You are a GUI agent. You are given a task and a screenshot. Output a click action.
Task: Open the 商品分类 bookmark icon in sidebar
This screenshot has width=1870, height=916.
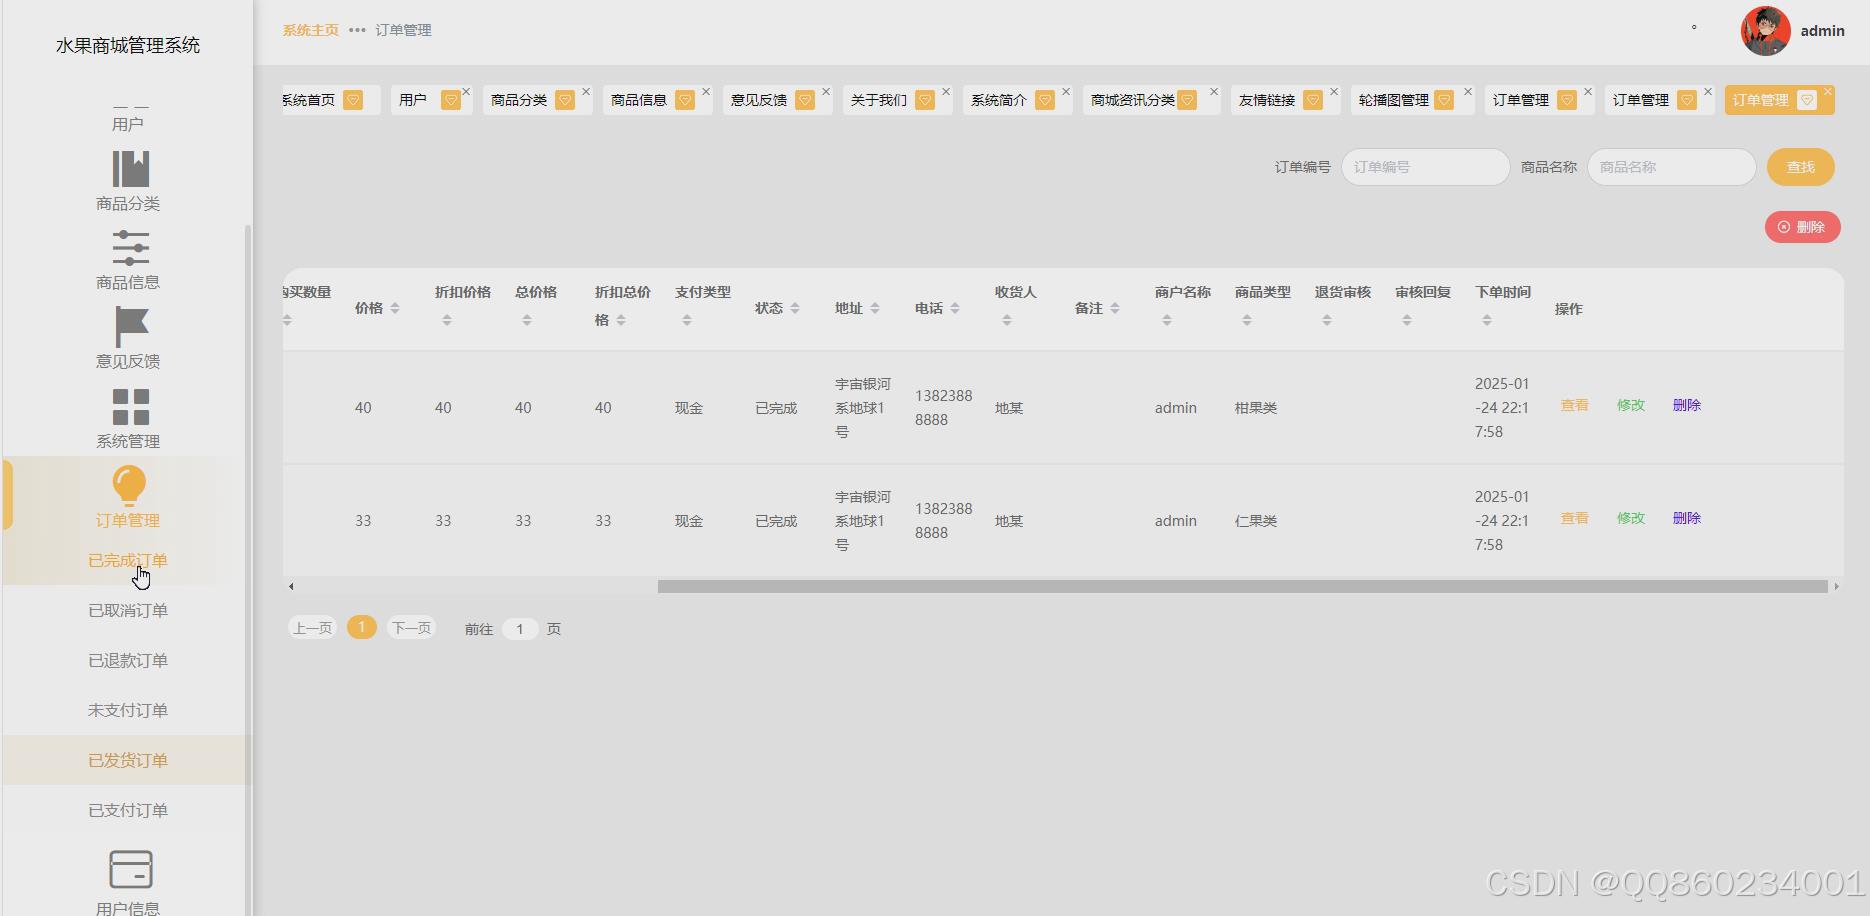tap(130, 170)
